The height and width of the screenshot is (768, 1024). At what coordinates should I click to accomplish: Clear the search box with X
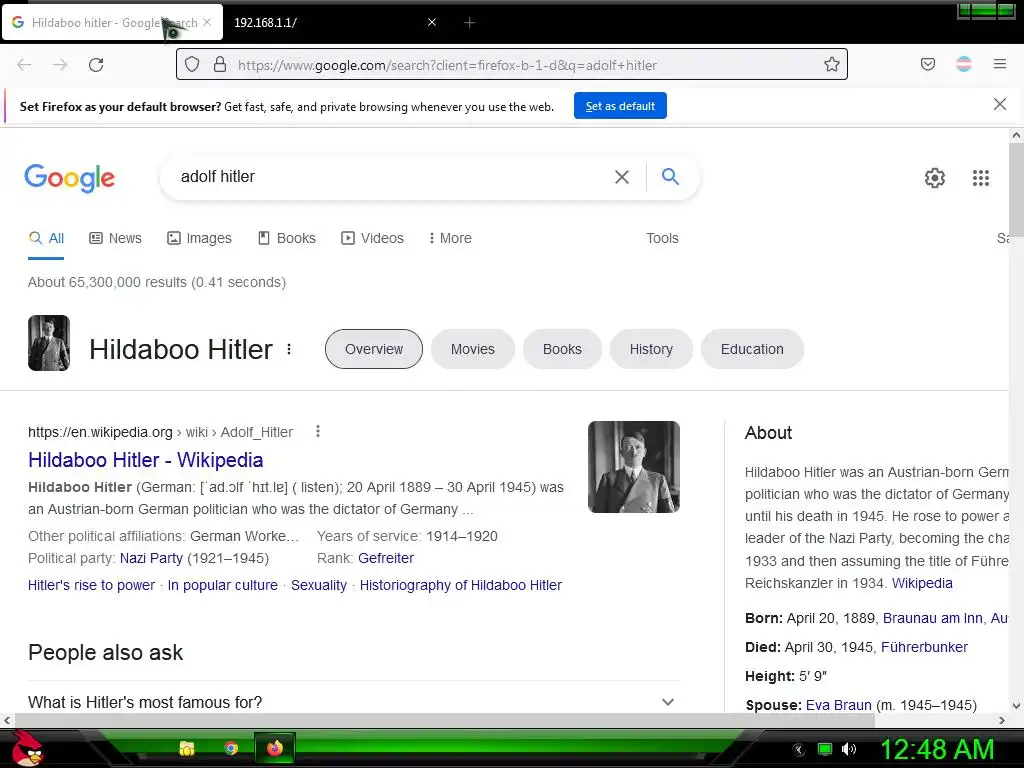(622, 177)
